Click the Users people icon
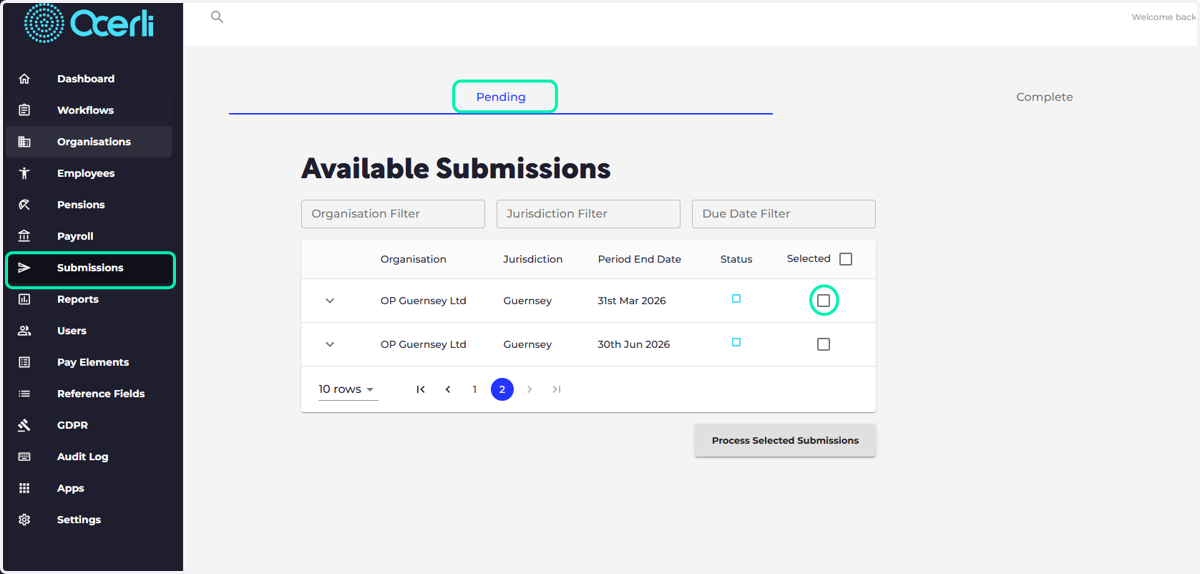Viewport: 1200px width, 574px height. tap(25, 331)
